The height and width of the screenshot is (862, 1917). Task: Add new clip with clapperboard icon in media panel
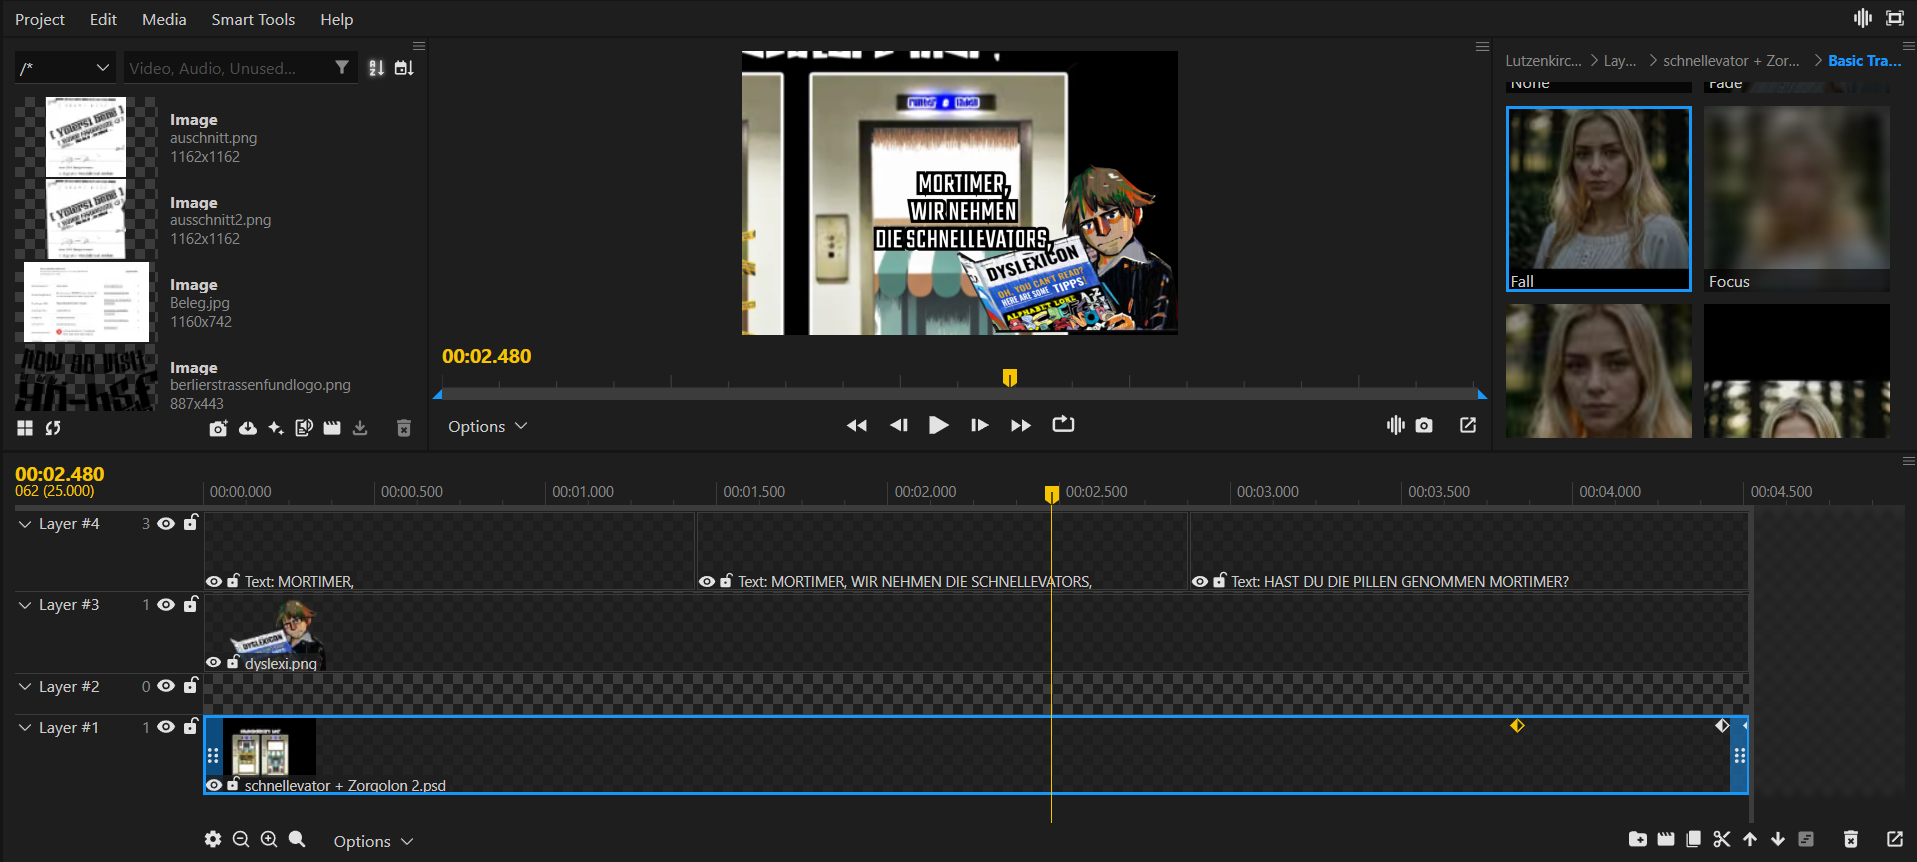332,428
